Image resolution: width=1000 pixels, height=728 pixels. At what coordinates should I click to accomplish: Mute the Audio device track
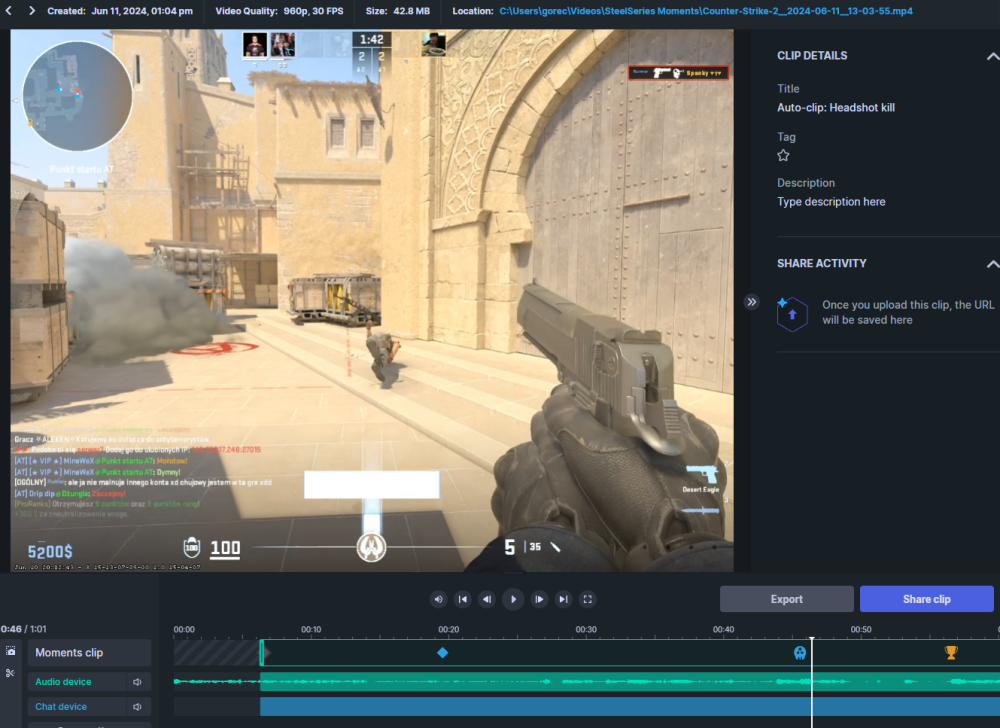click(x=137, y=682)
